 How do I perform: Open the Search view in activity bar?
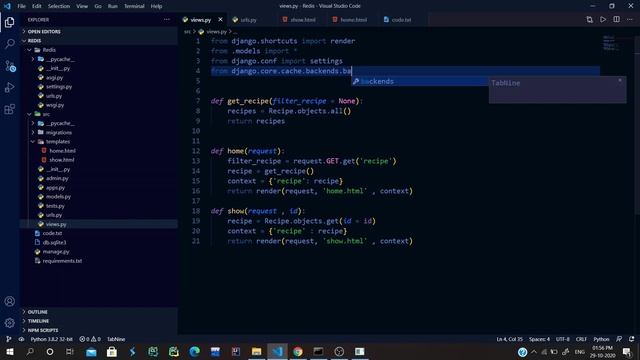(x=10, y=44)
